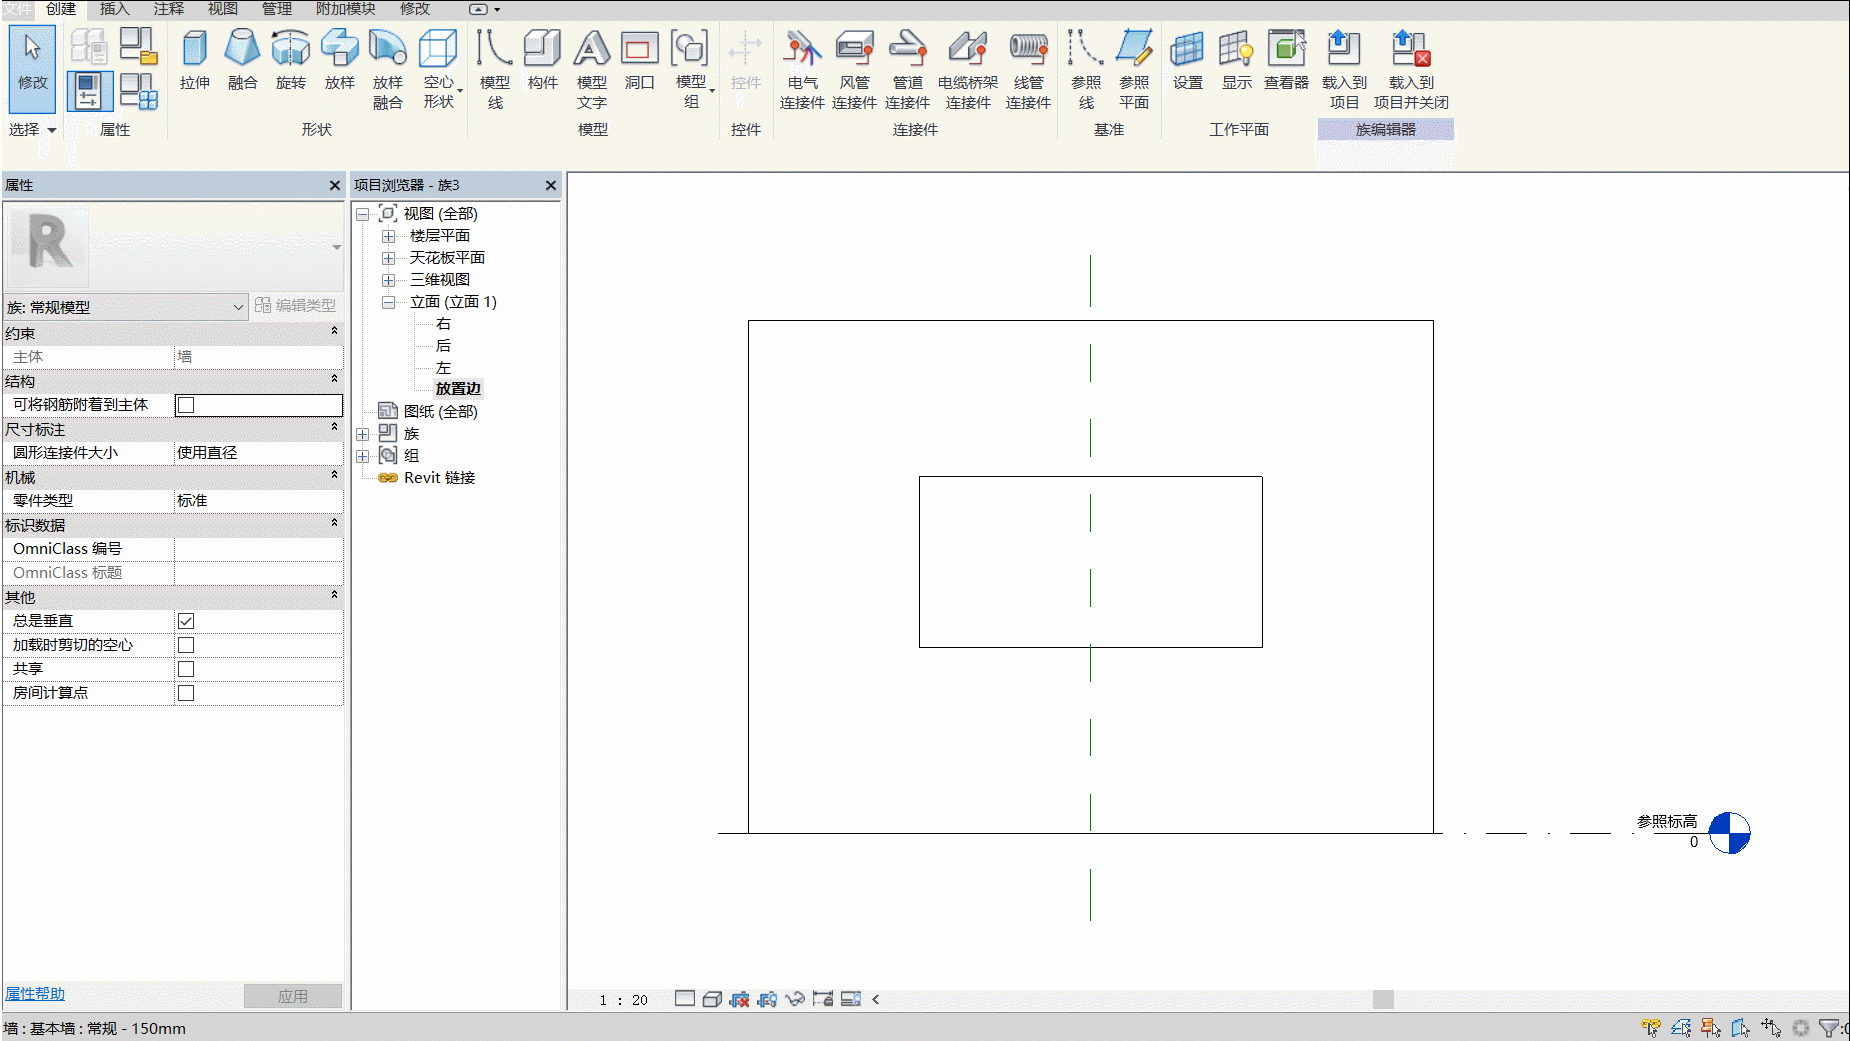The image size is (1850, 1041).
Task: Add a 风管连接件 duct connector
Action: tap(854, 69)
